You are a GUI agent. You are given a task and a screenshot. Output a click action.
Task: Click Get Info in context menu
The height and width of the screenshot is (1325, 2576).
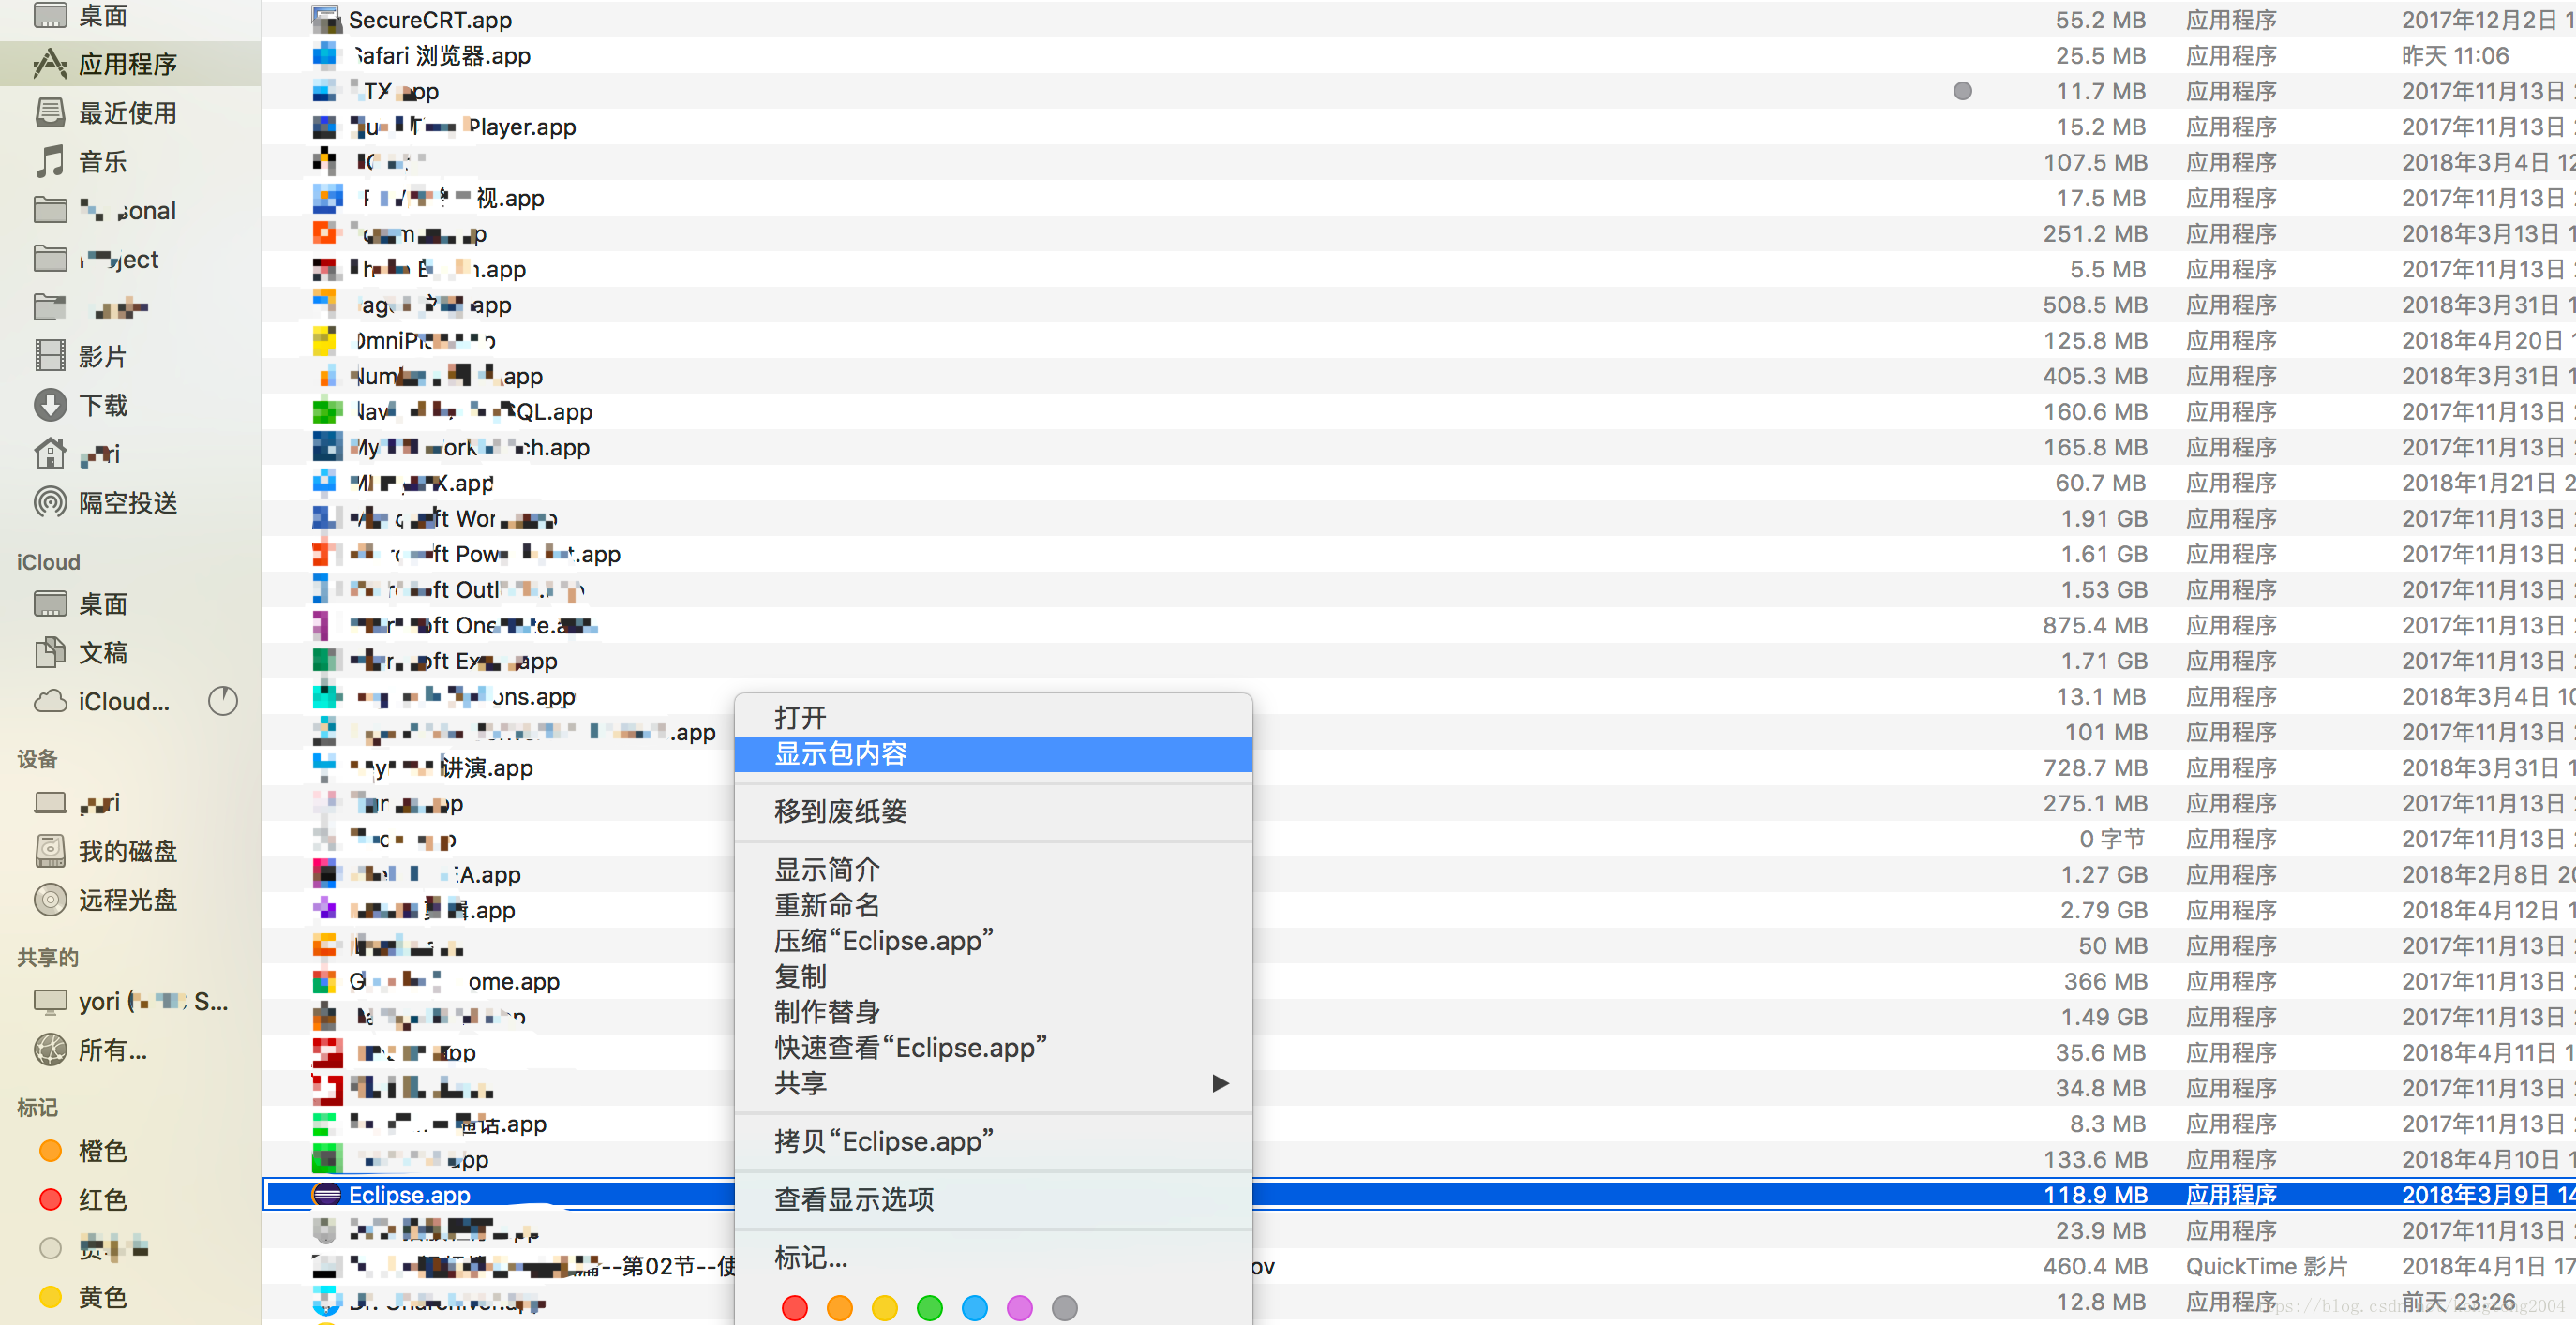click(826, 869)
